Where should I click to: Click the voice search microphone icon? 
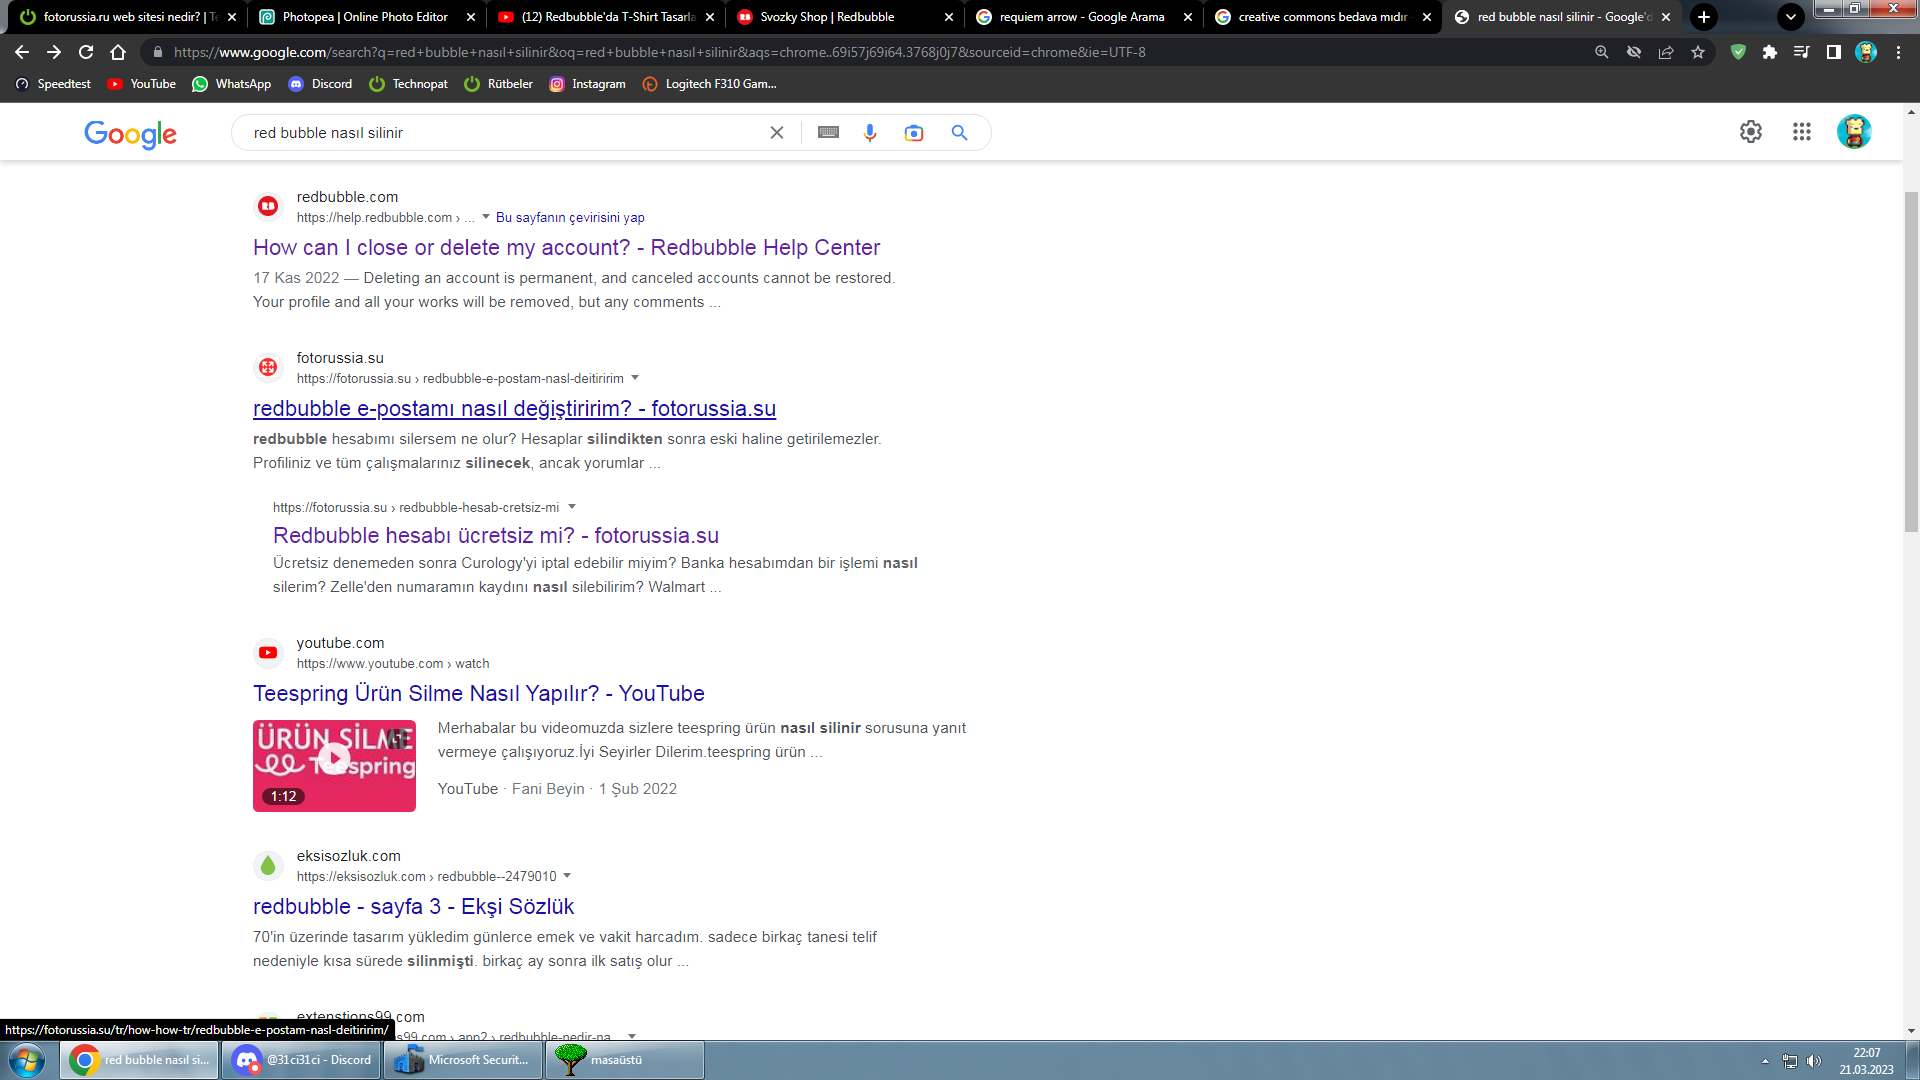pos(870,133)
